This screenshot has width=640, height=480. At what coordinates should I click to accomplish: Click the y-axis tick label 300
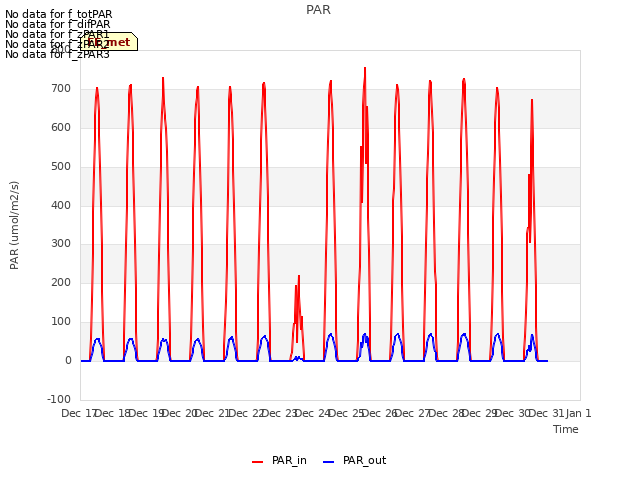click(61, 244)
